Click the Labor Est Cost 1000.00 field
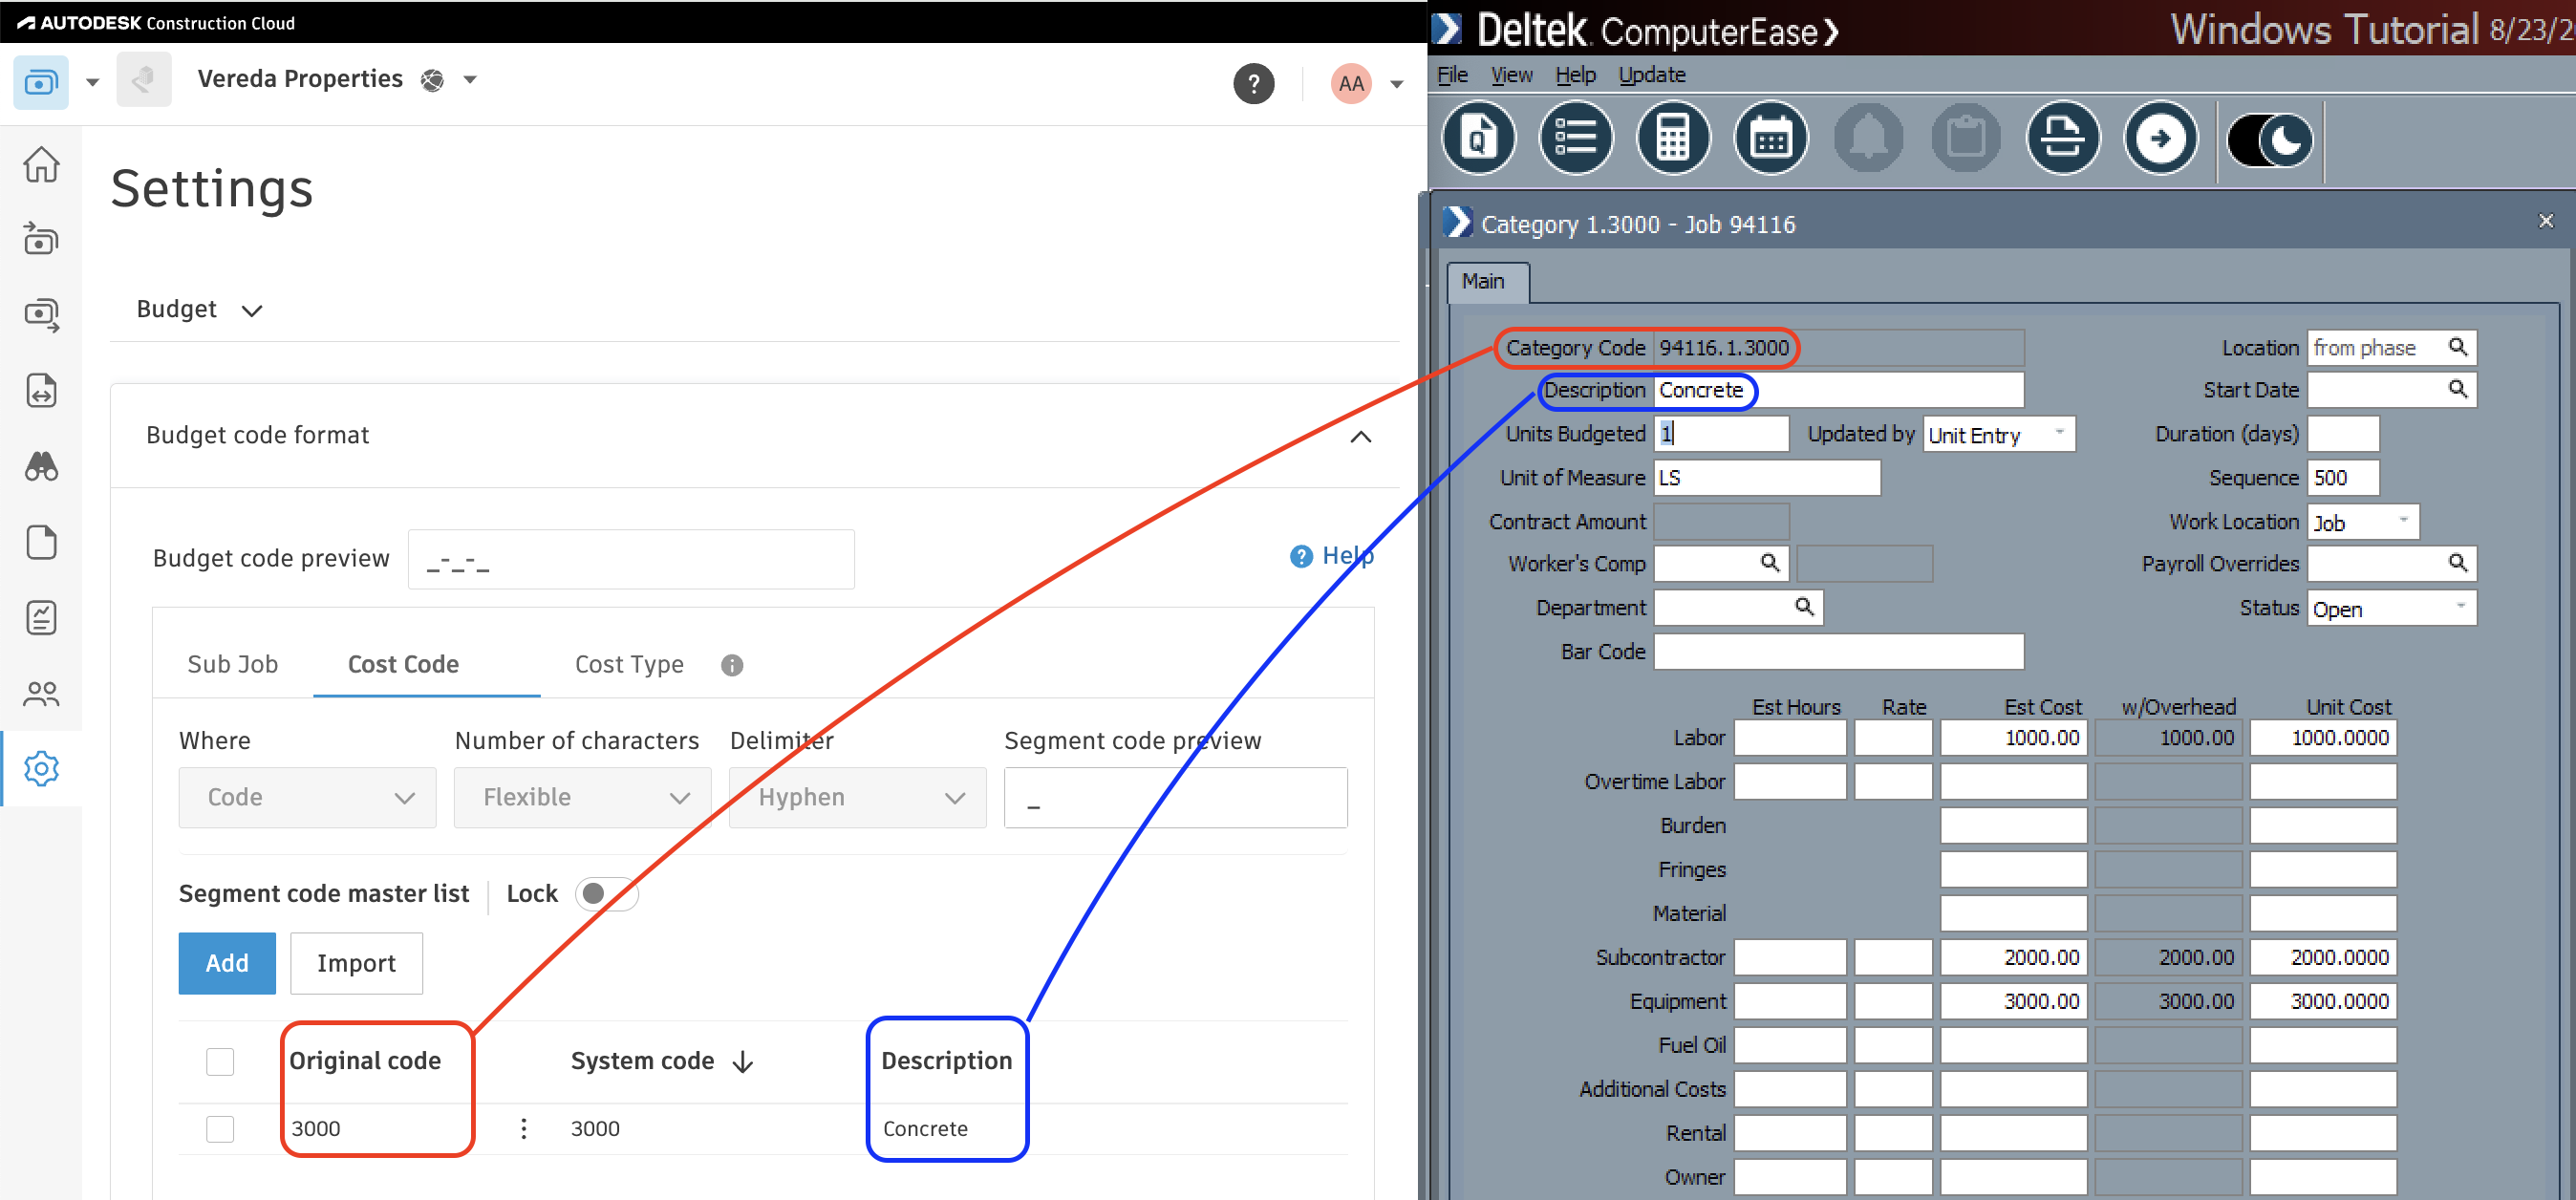The width and height of the screenshot is (2576, 1200). [x=2013, y=738]
